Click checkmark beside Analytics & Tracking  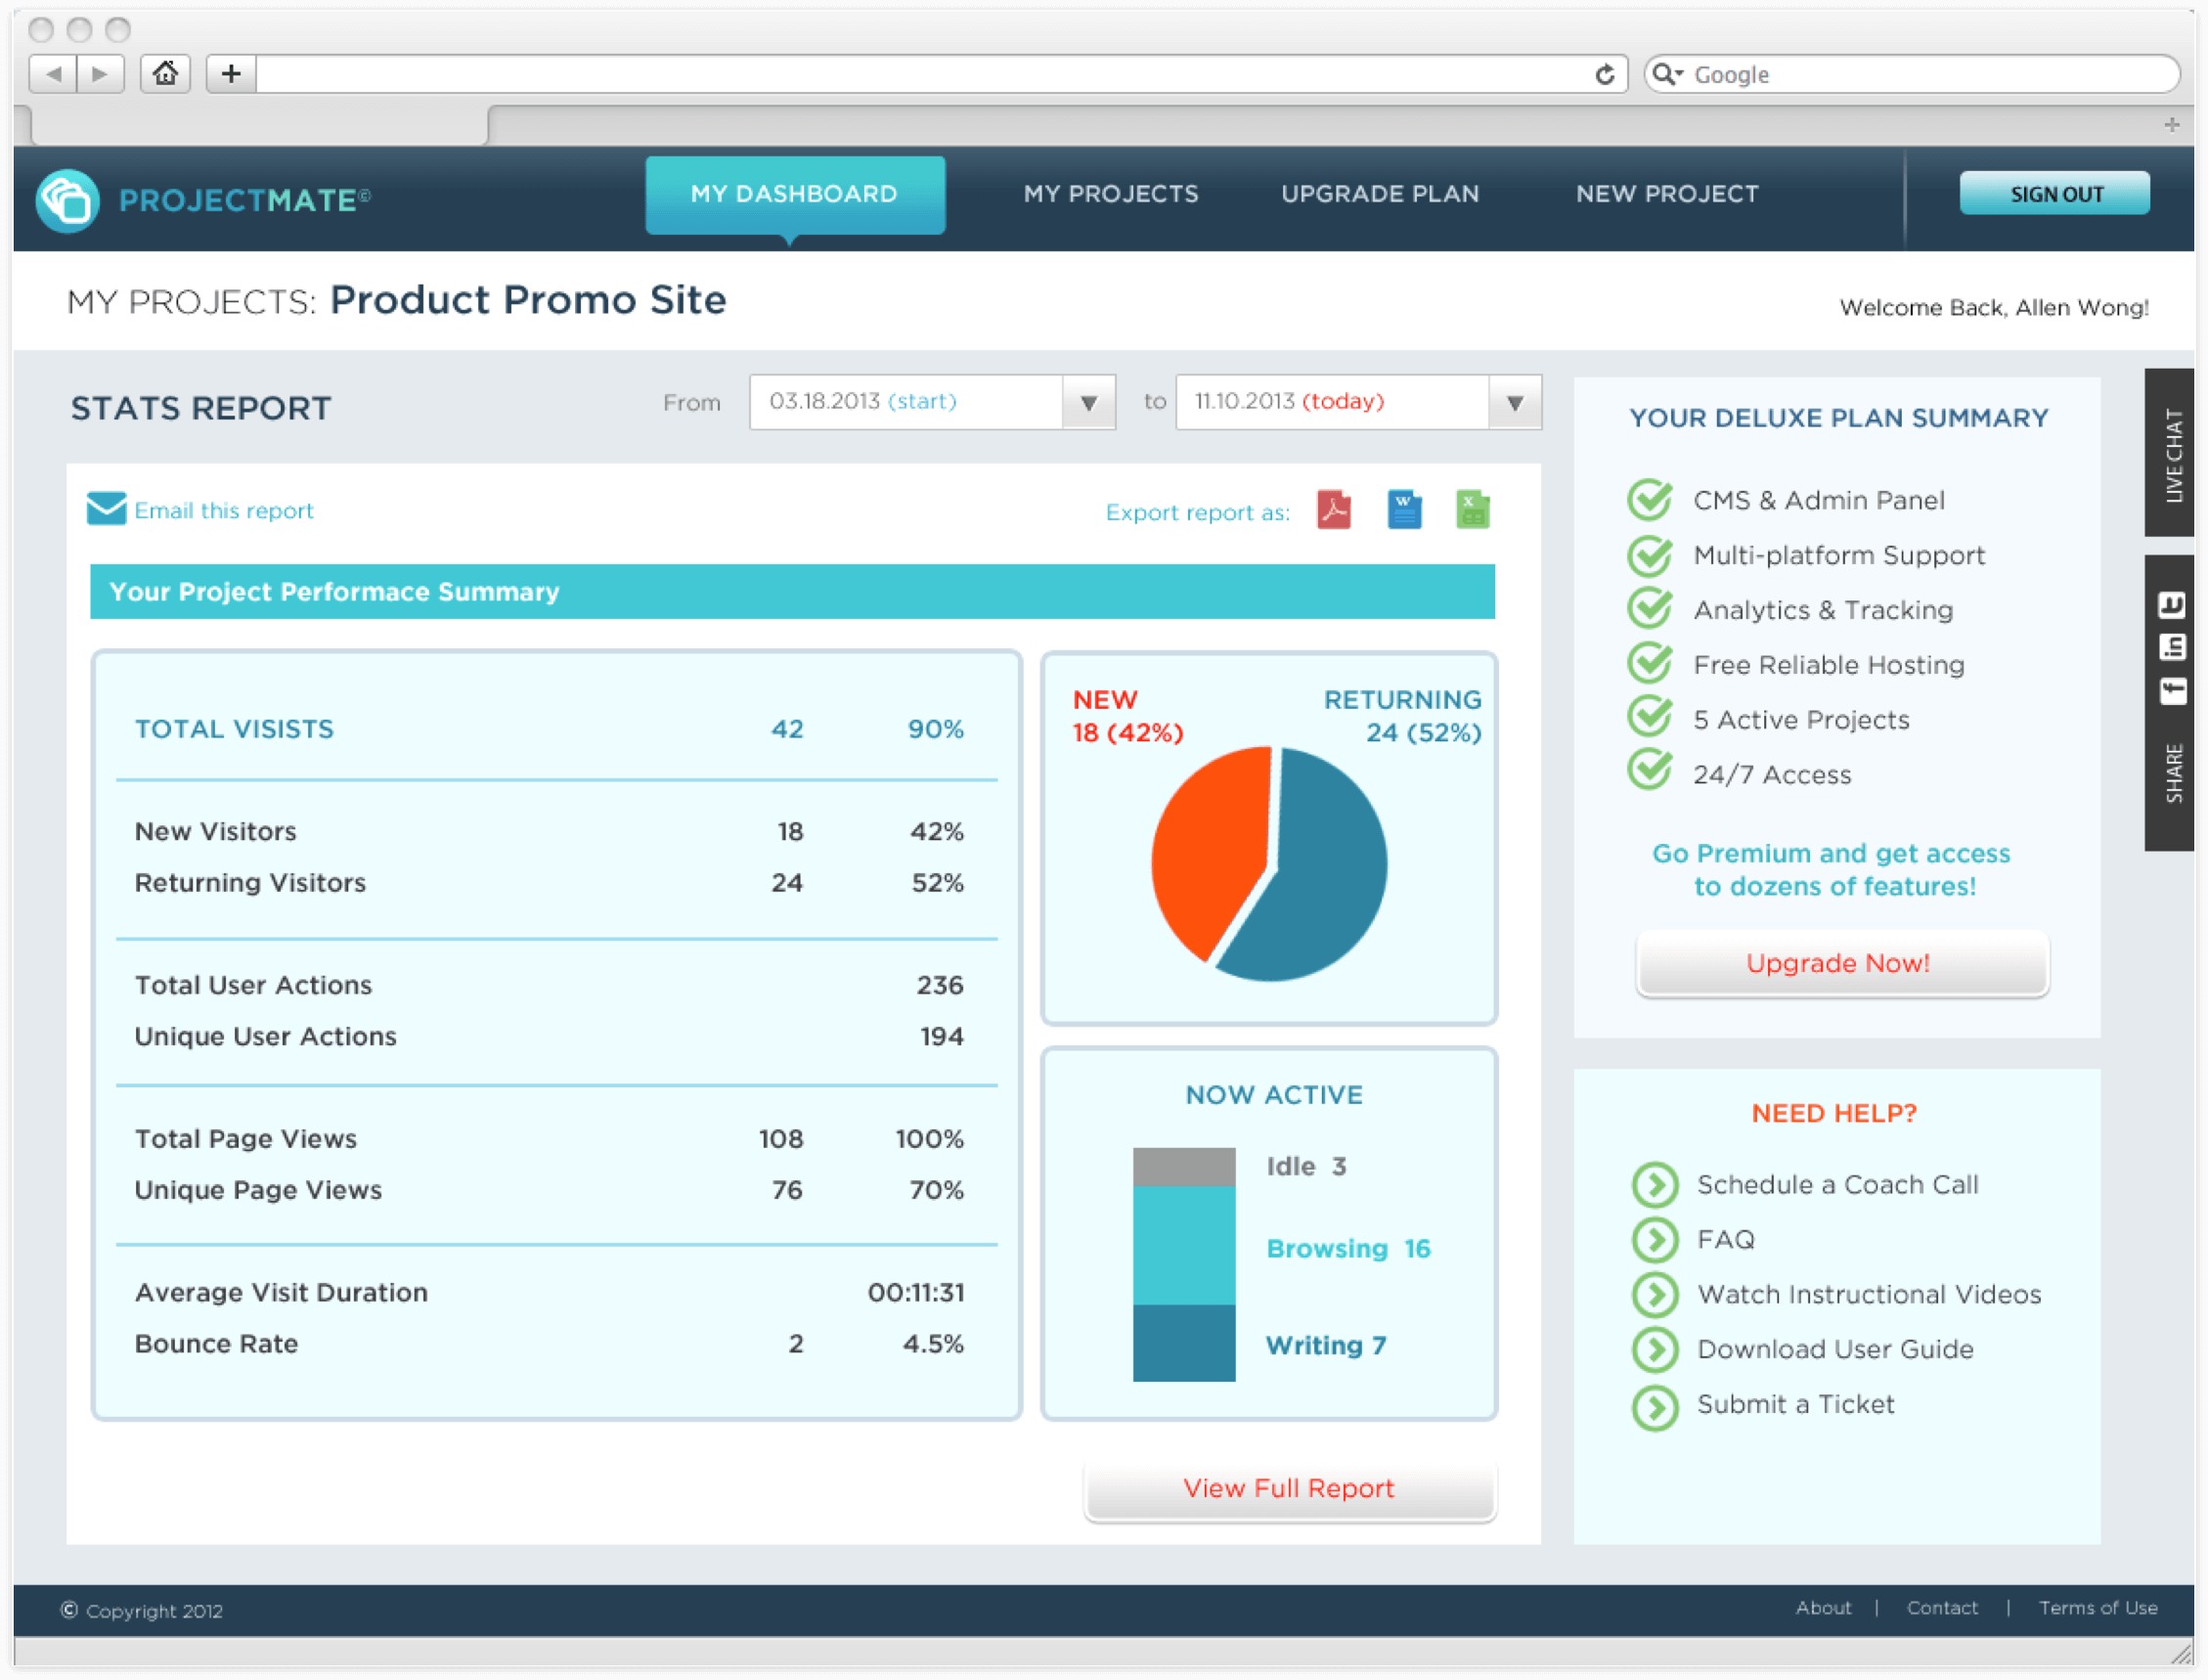point(1650,609)
